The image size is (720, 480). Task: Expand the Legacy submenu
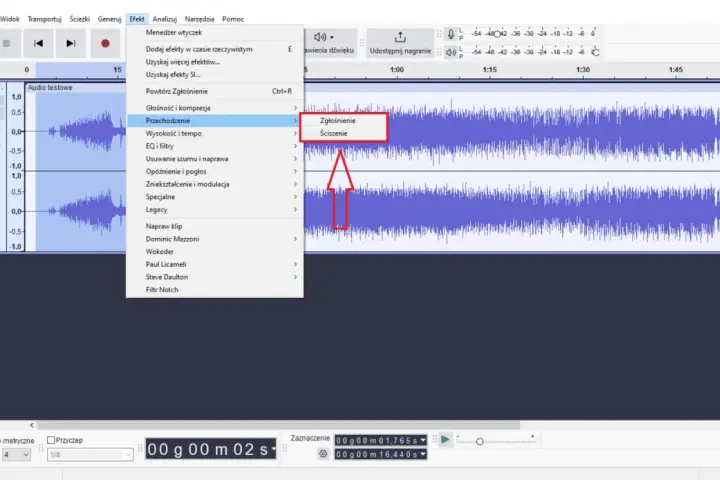pos(214,209)
